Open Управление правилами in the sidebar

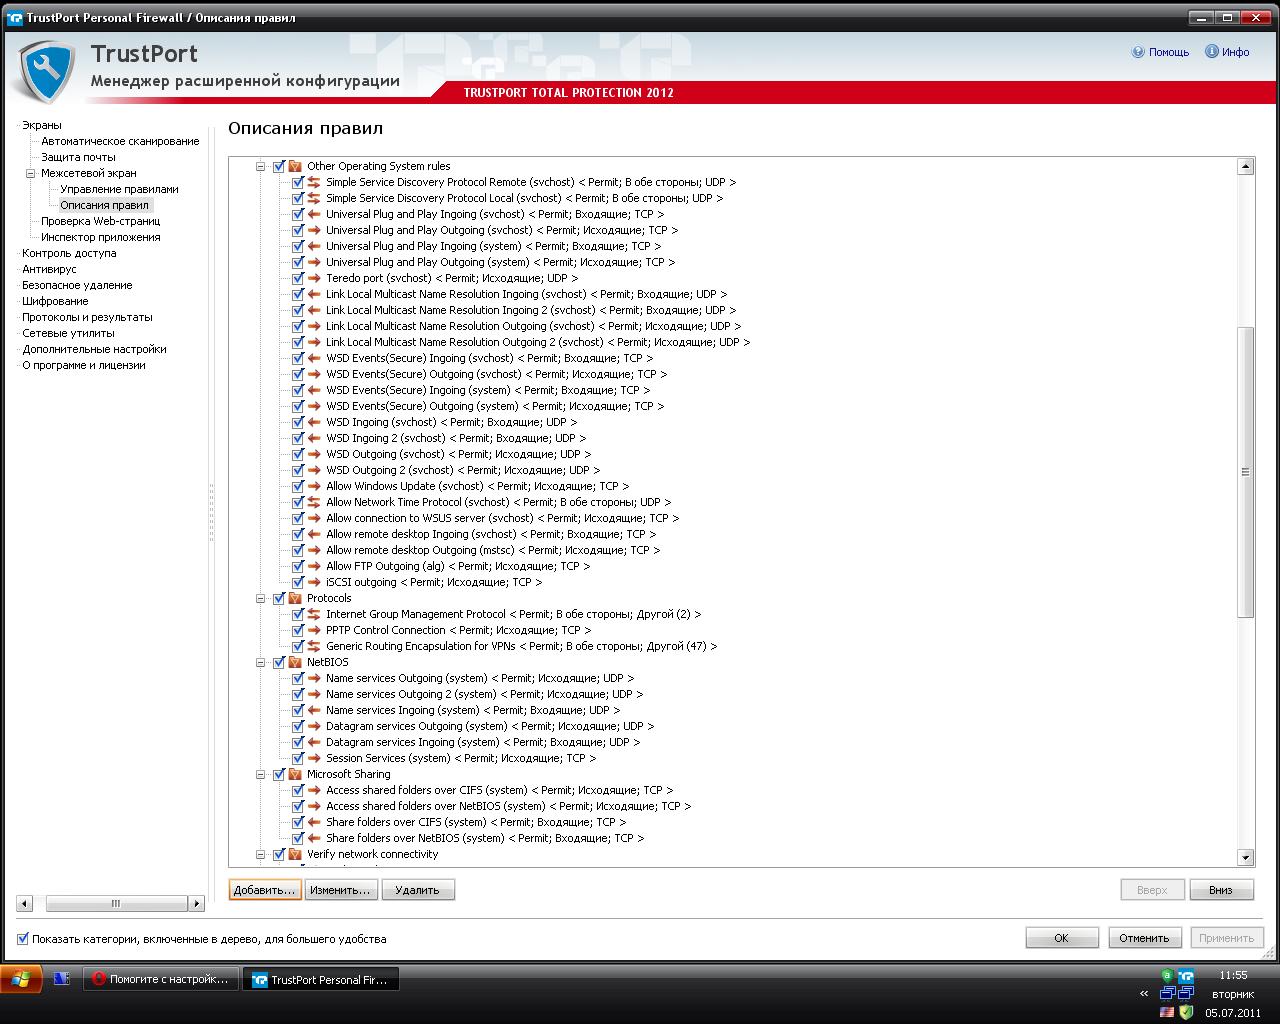click(119, 189)
